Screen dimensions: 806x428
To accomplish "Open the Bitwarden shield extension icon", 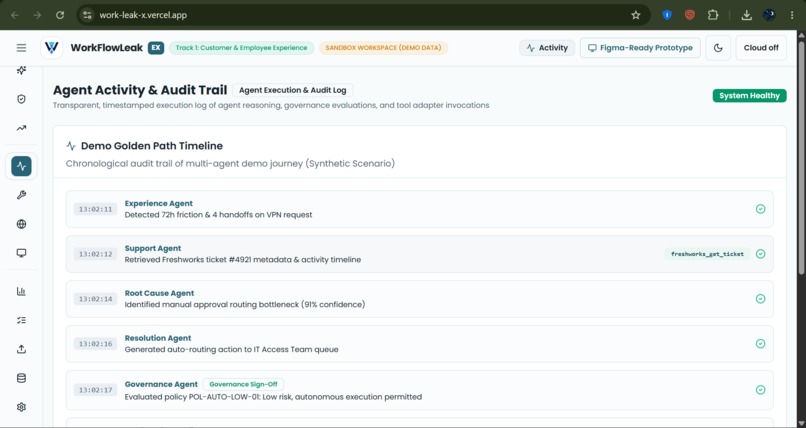I will coord(667,15).
